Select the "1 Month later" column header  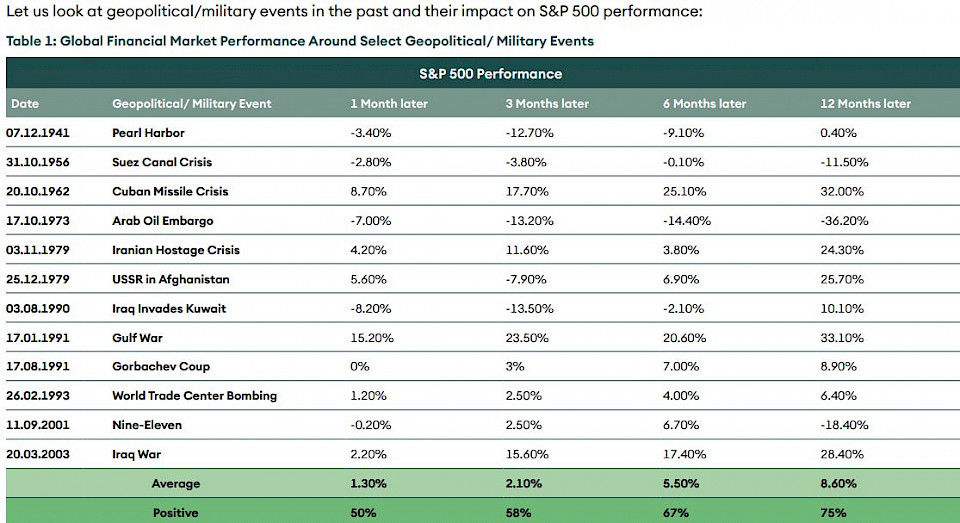389,104
